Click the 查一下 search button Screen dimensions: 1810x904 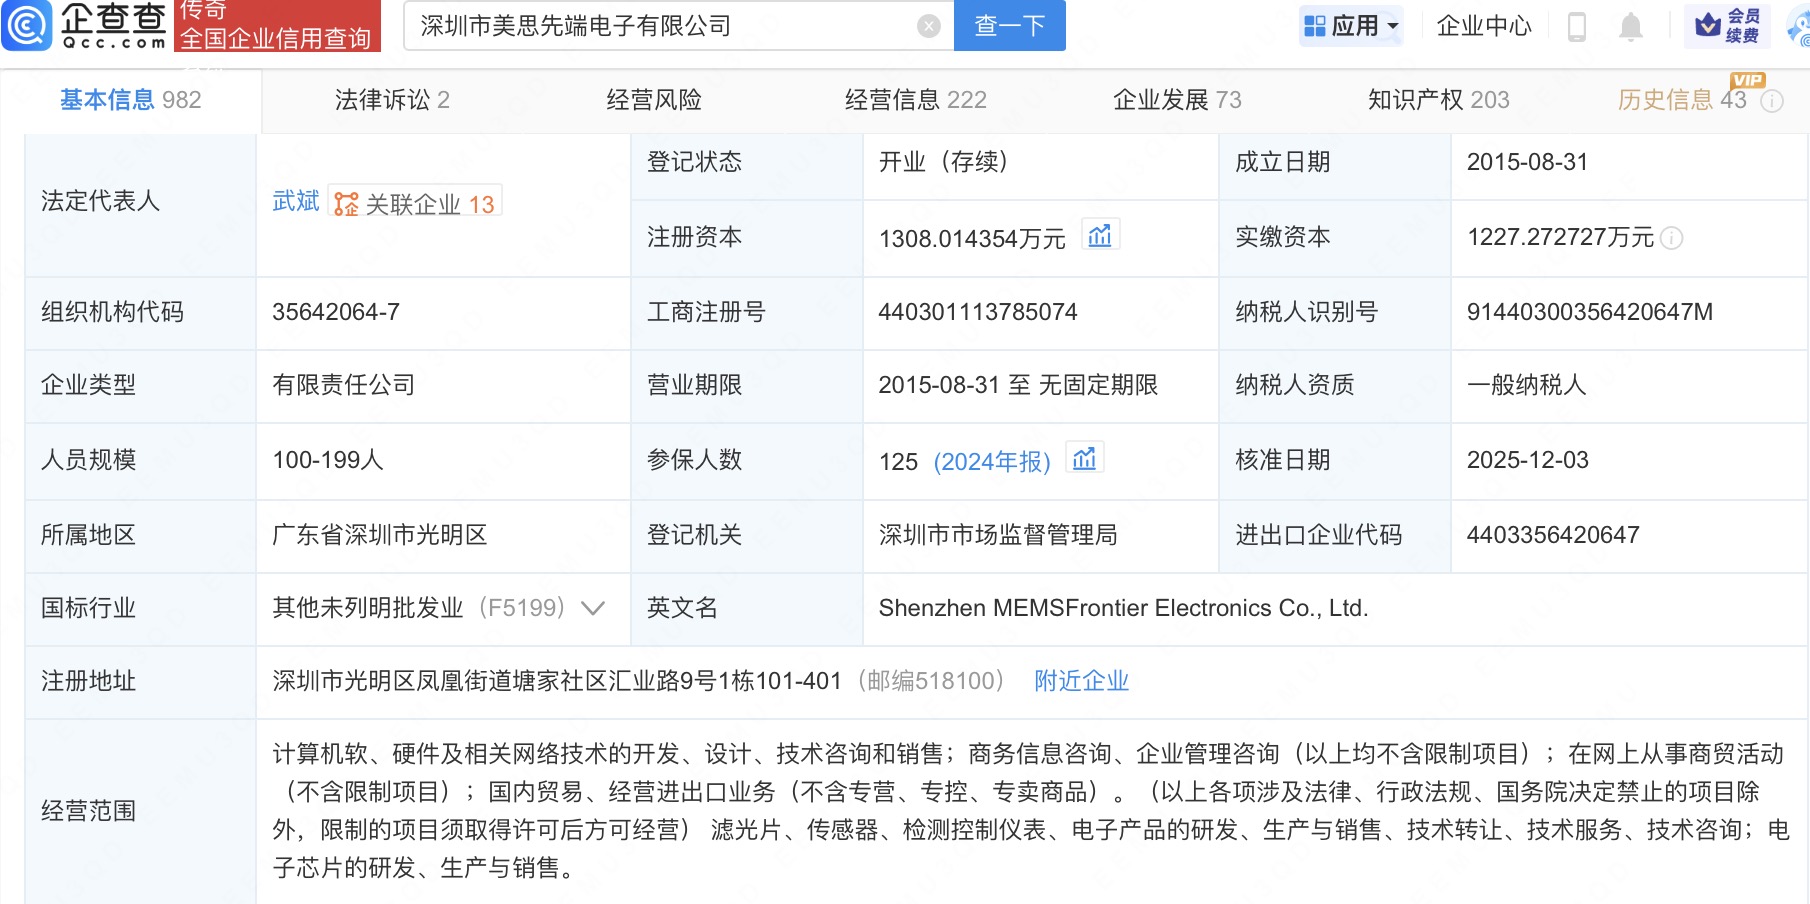1010,26
